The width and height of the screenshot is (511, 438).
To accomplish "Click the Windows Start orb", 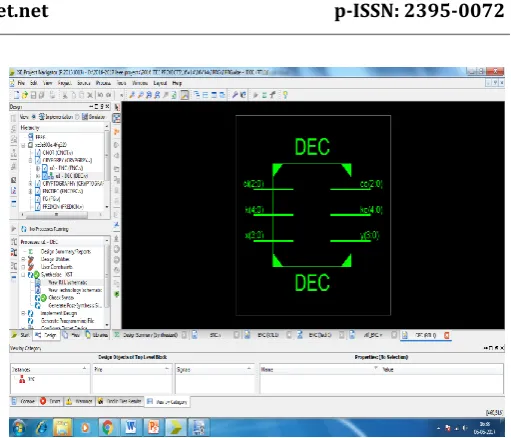I will (19, 427).
